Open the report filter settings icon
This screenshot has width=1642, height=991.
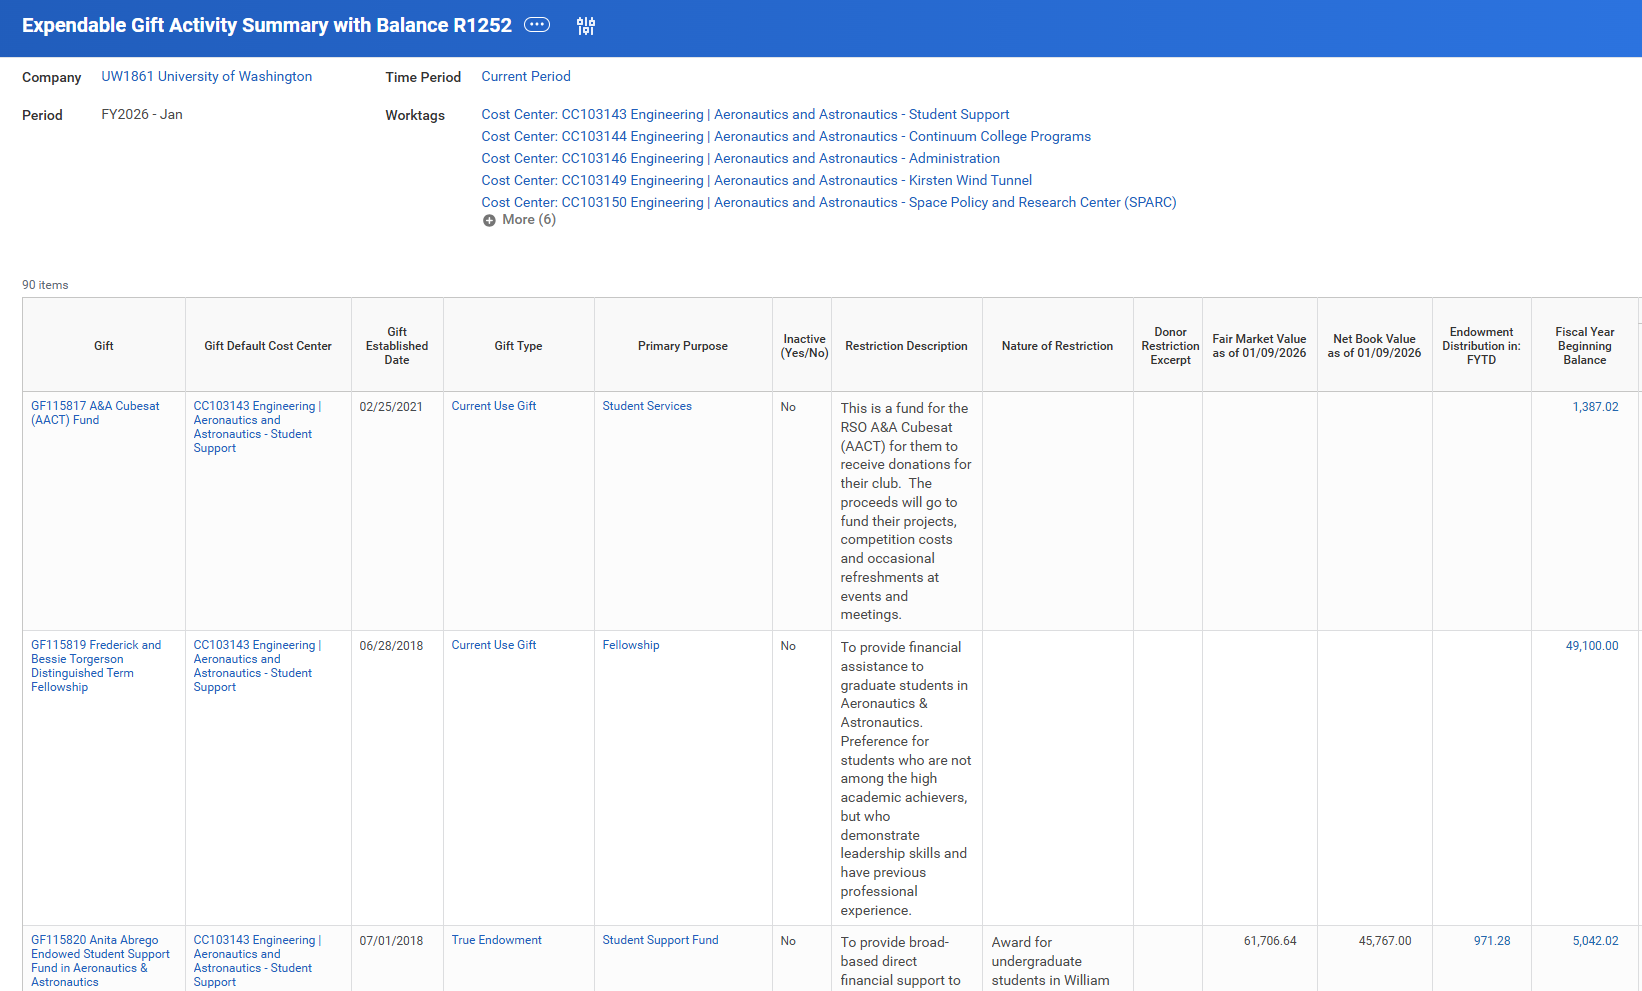click(x=586, y=26)
